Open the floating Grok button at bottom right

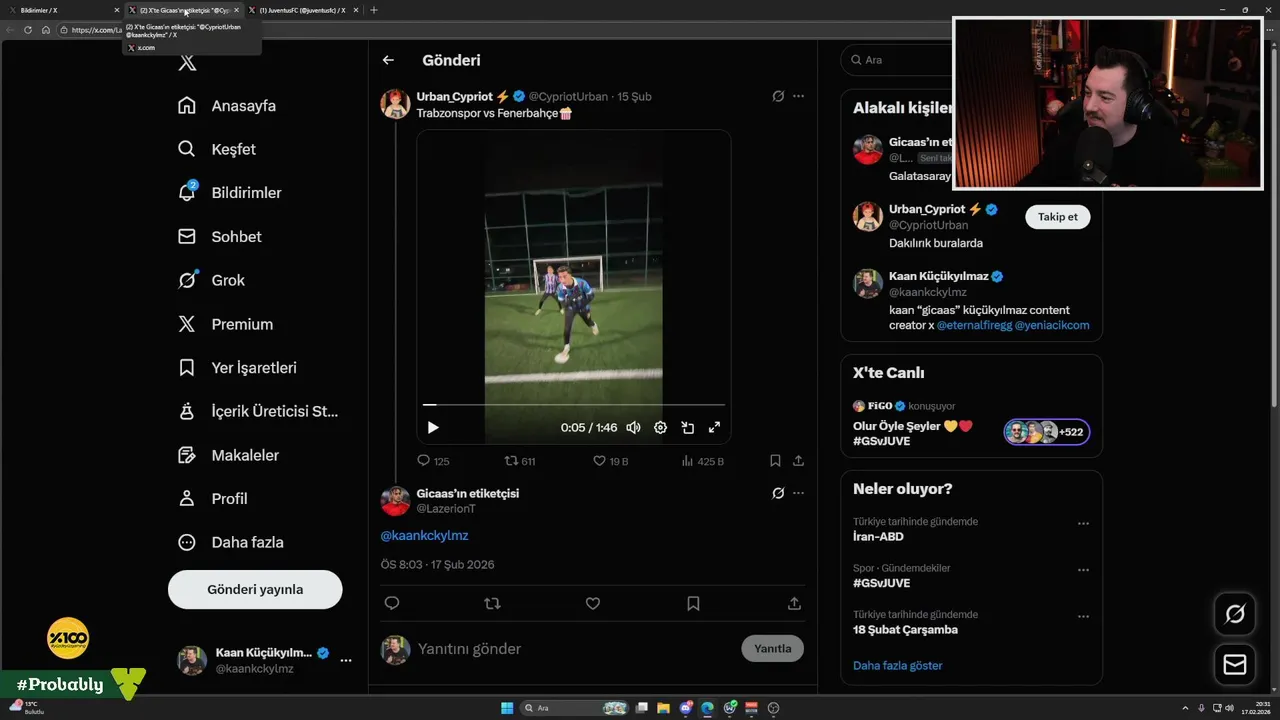point(1235,614)
